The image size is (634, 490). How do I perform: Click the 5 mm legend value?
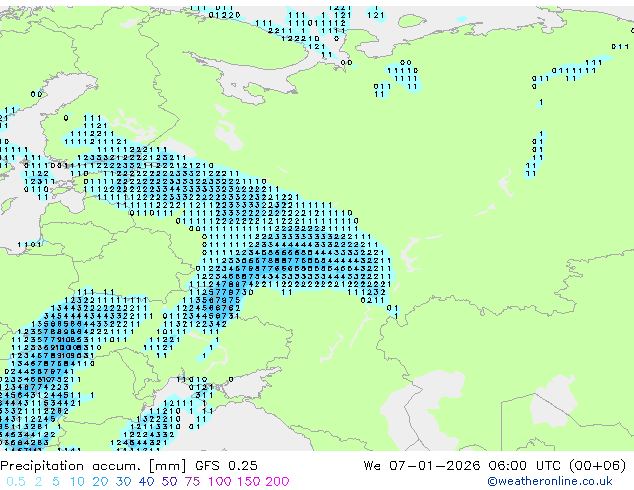(x=56, y=482)
